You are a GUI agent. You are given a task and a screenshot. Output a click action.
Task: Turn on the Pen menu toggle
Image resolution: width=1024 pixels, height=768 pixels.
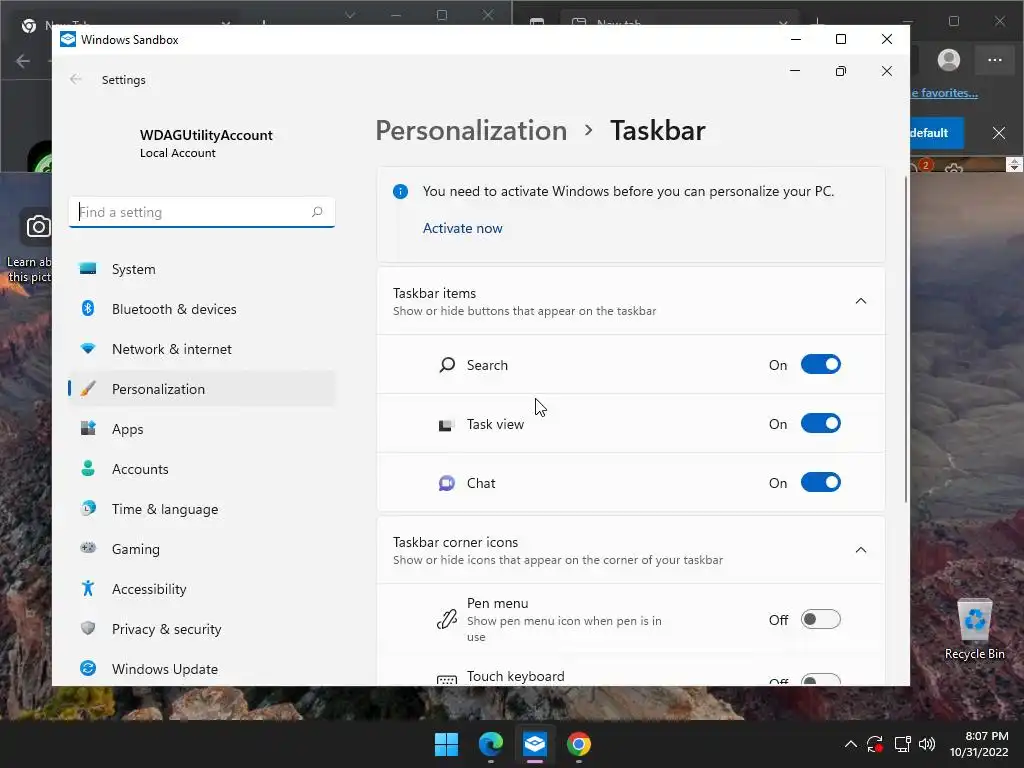click(x=821, y=619)
